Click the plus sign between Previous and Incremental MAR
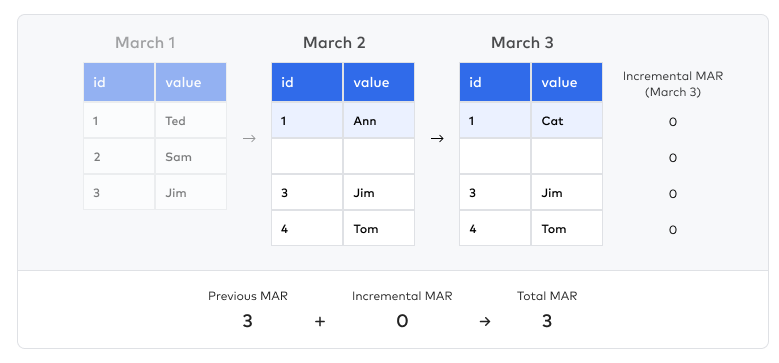The height and width of the screenshot is (363, 779). click(319, 322)
